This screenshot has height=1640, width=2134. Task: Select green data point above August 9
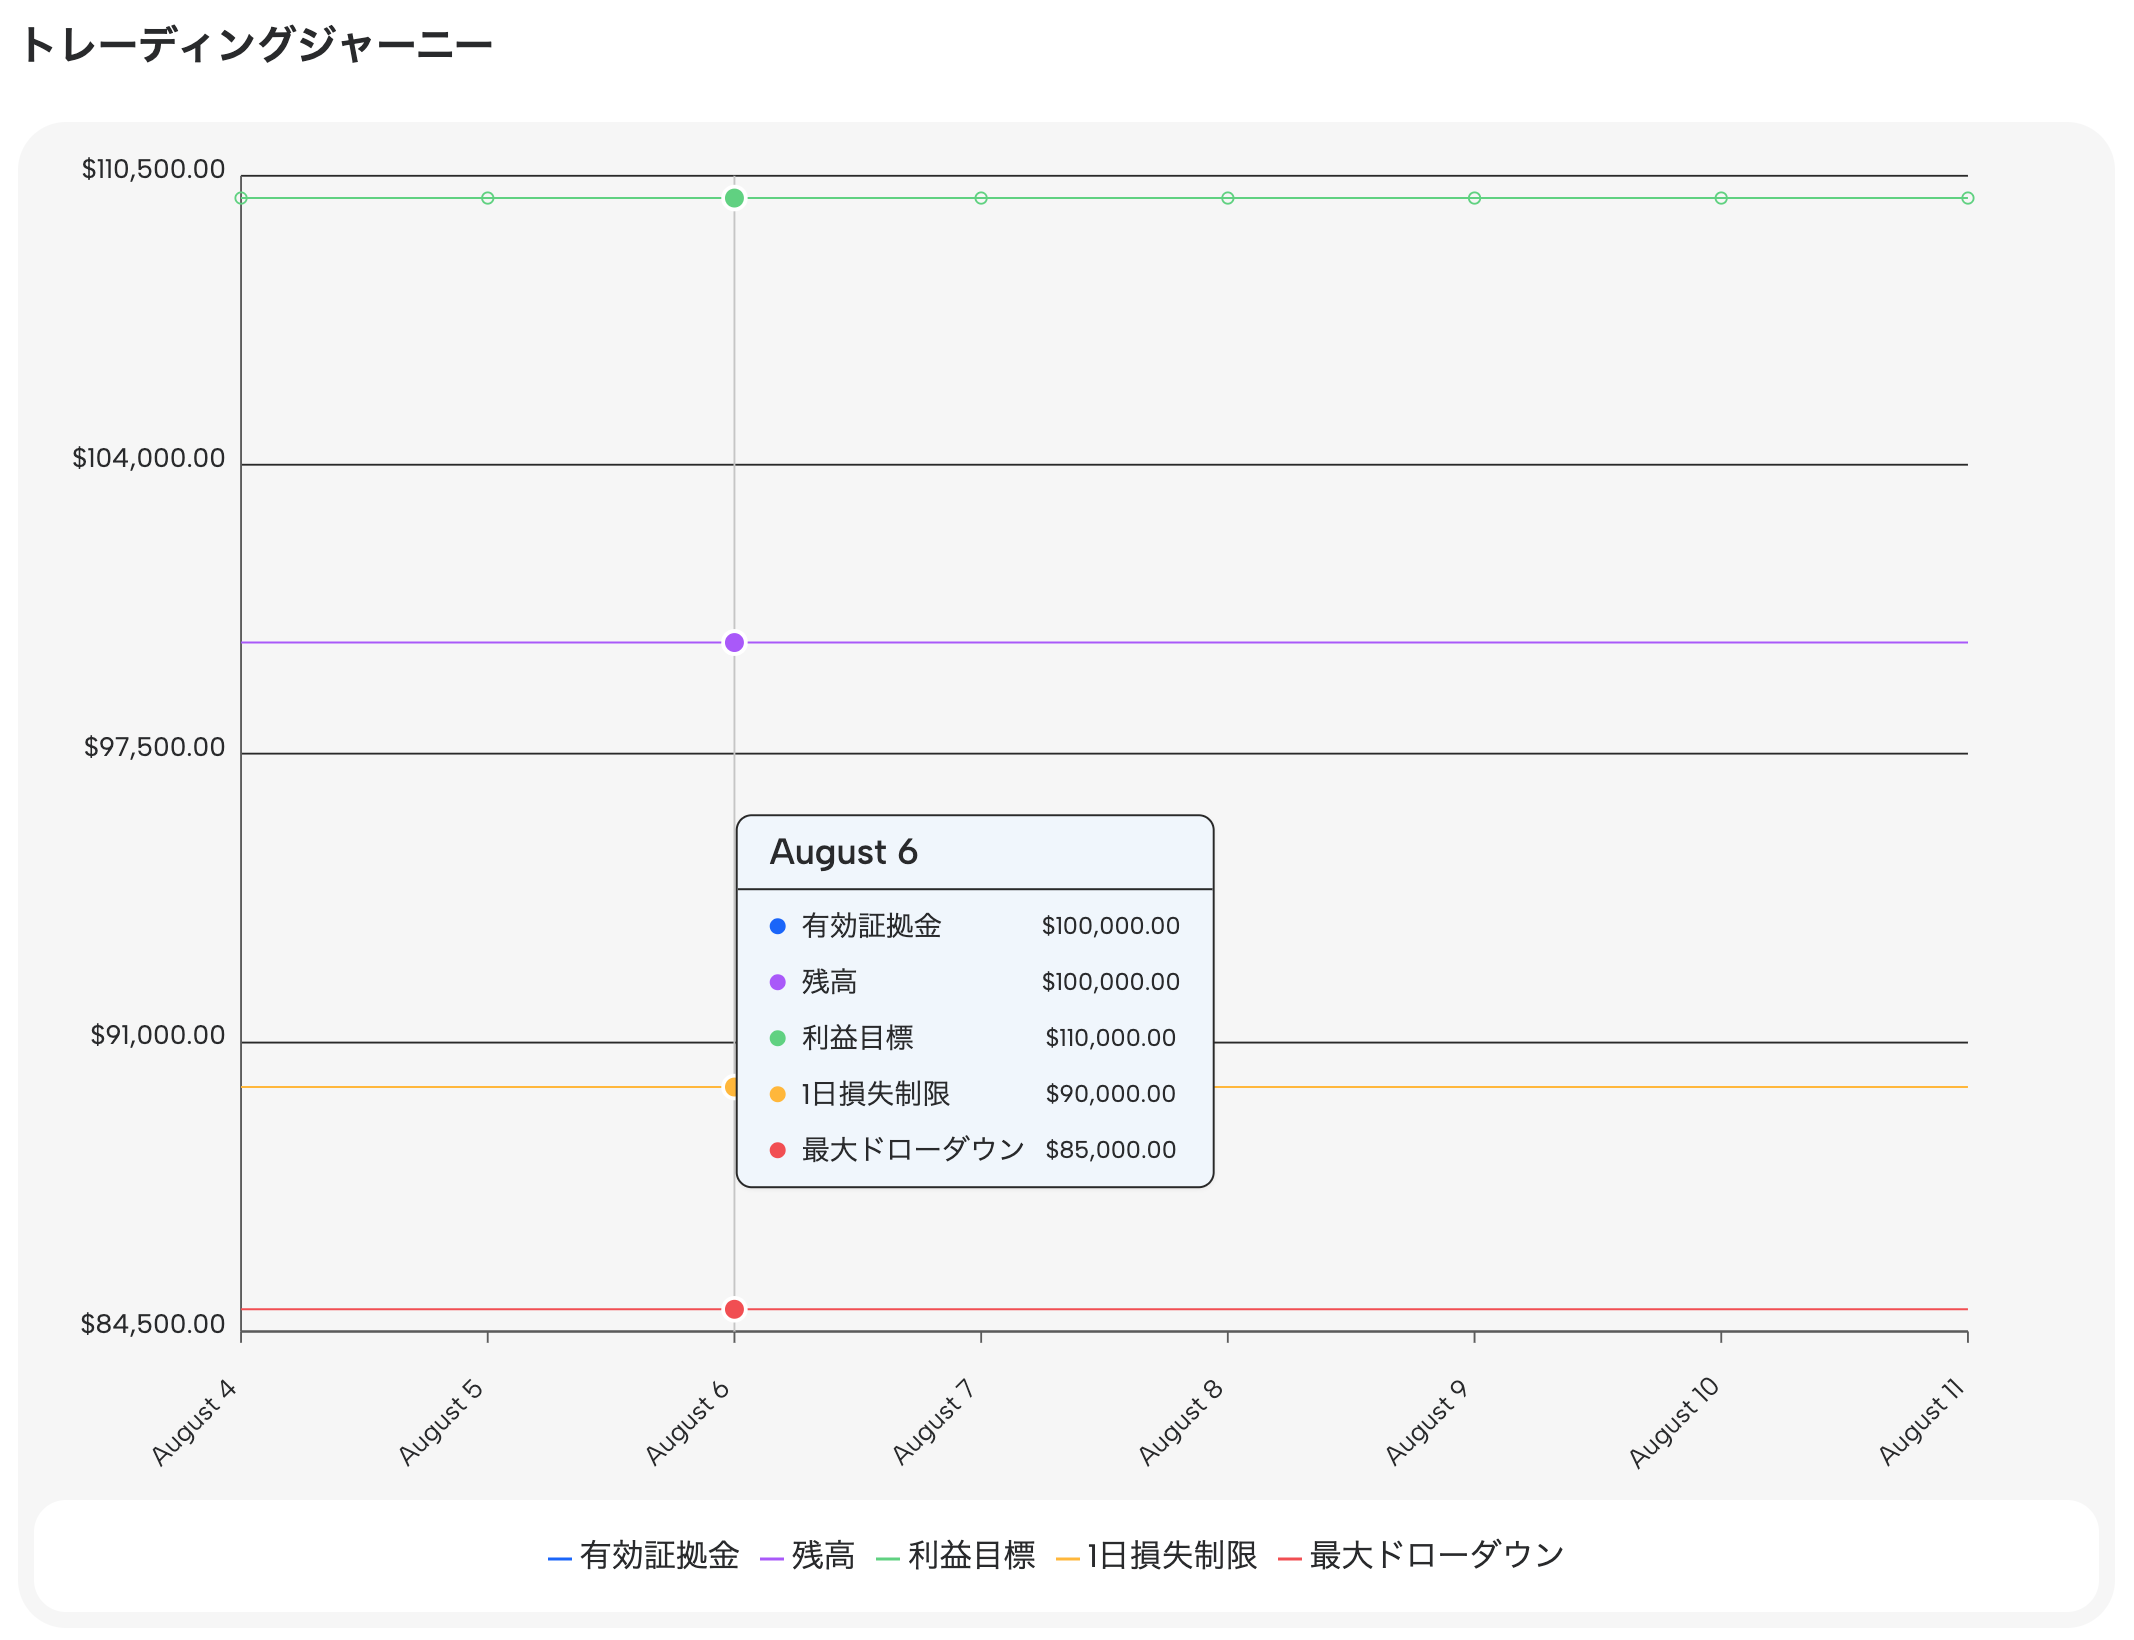(x=1474, y=198)
